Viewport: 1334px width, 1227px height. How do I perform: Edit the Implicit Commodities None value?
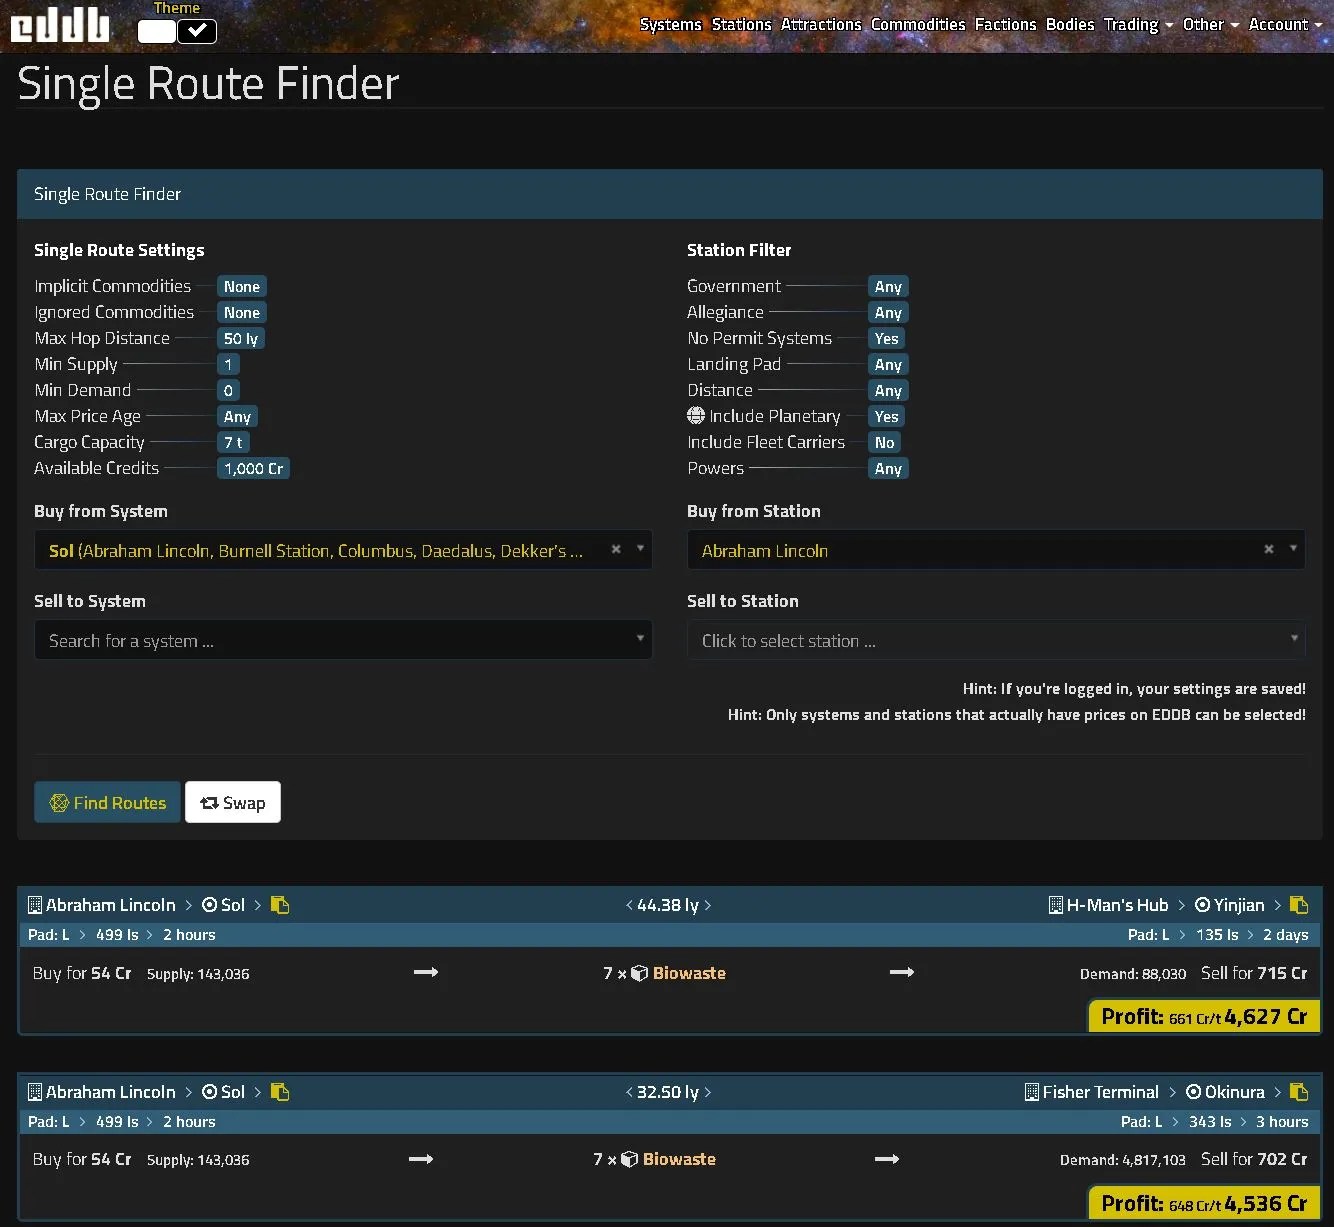coord(242,287)
